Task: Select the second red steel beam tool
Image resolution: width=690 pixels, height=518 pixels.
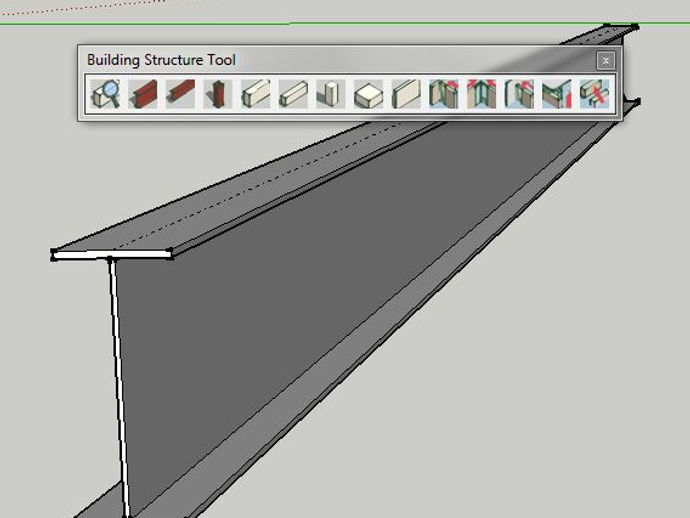Action: [180, 94]
